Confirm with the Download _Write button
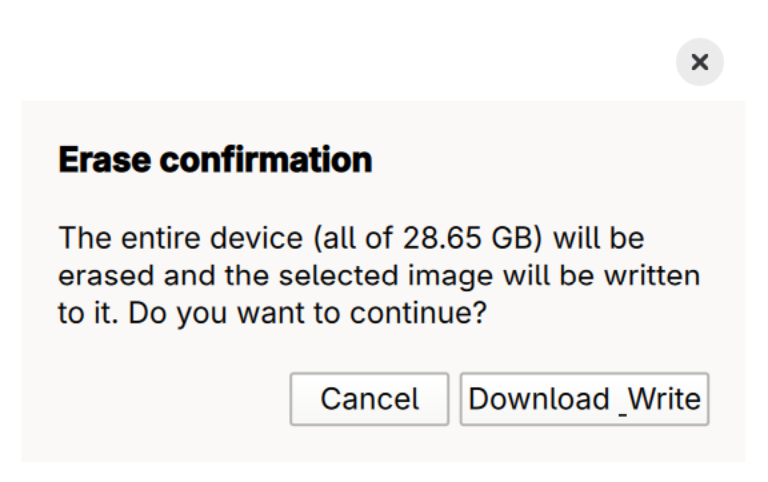 coord(584,399)
